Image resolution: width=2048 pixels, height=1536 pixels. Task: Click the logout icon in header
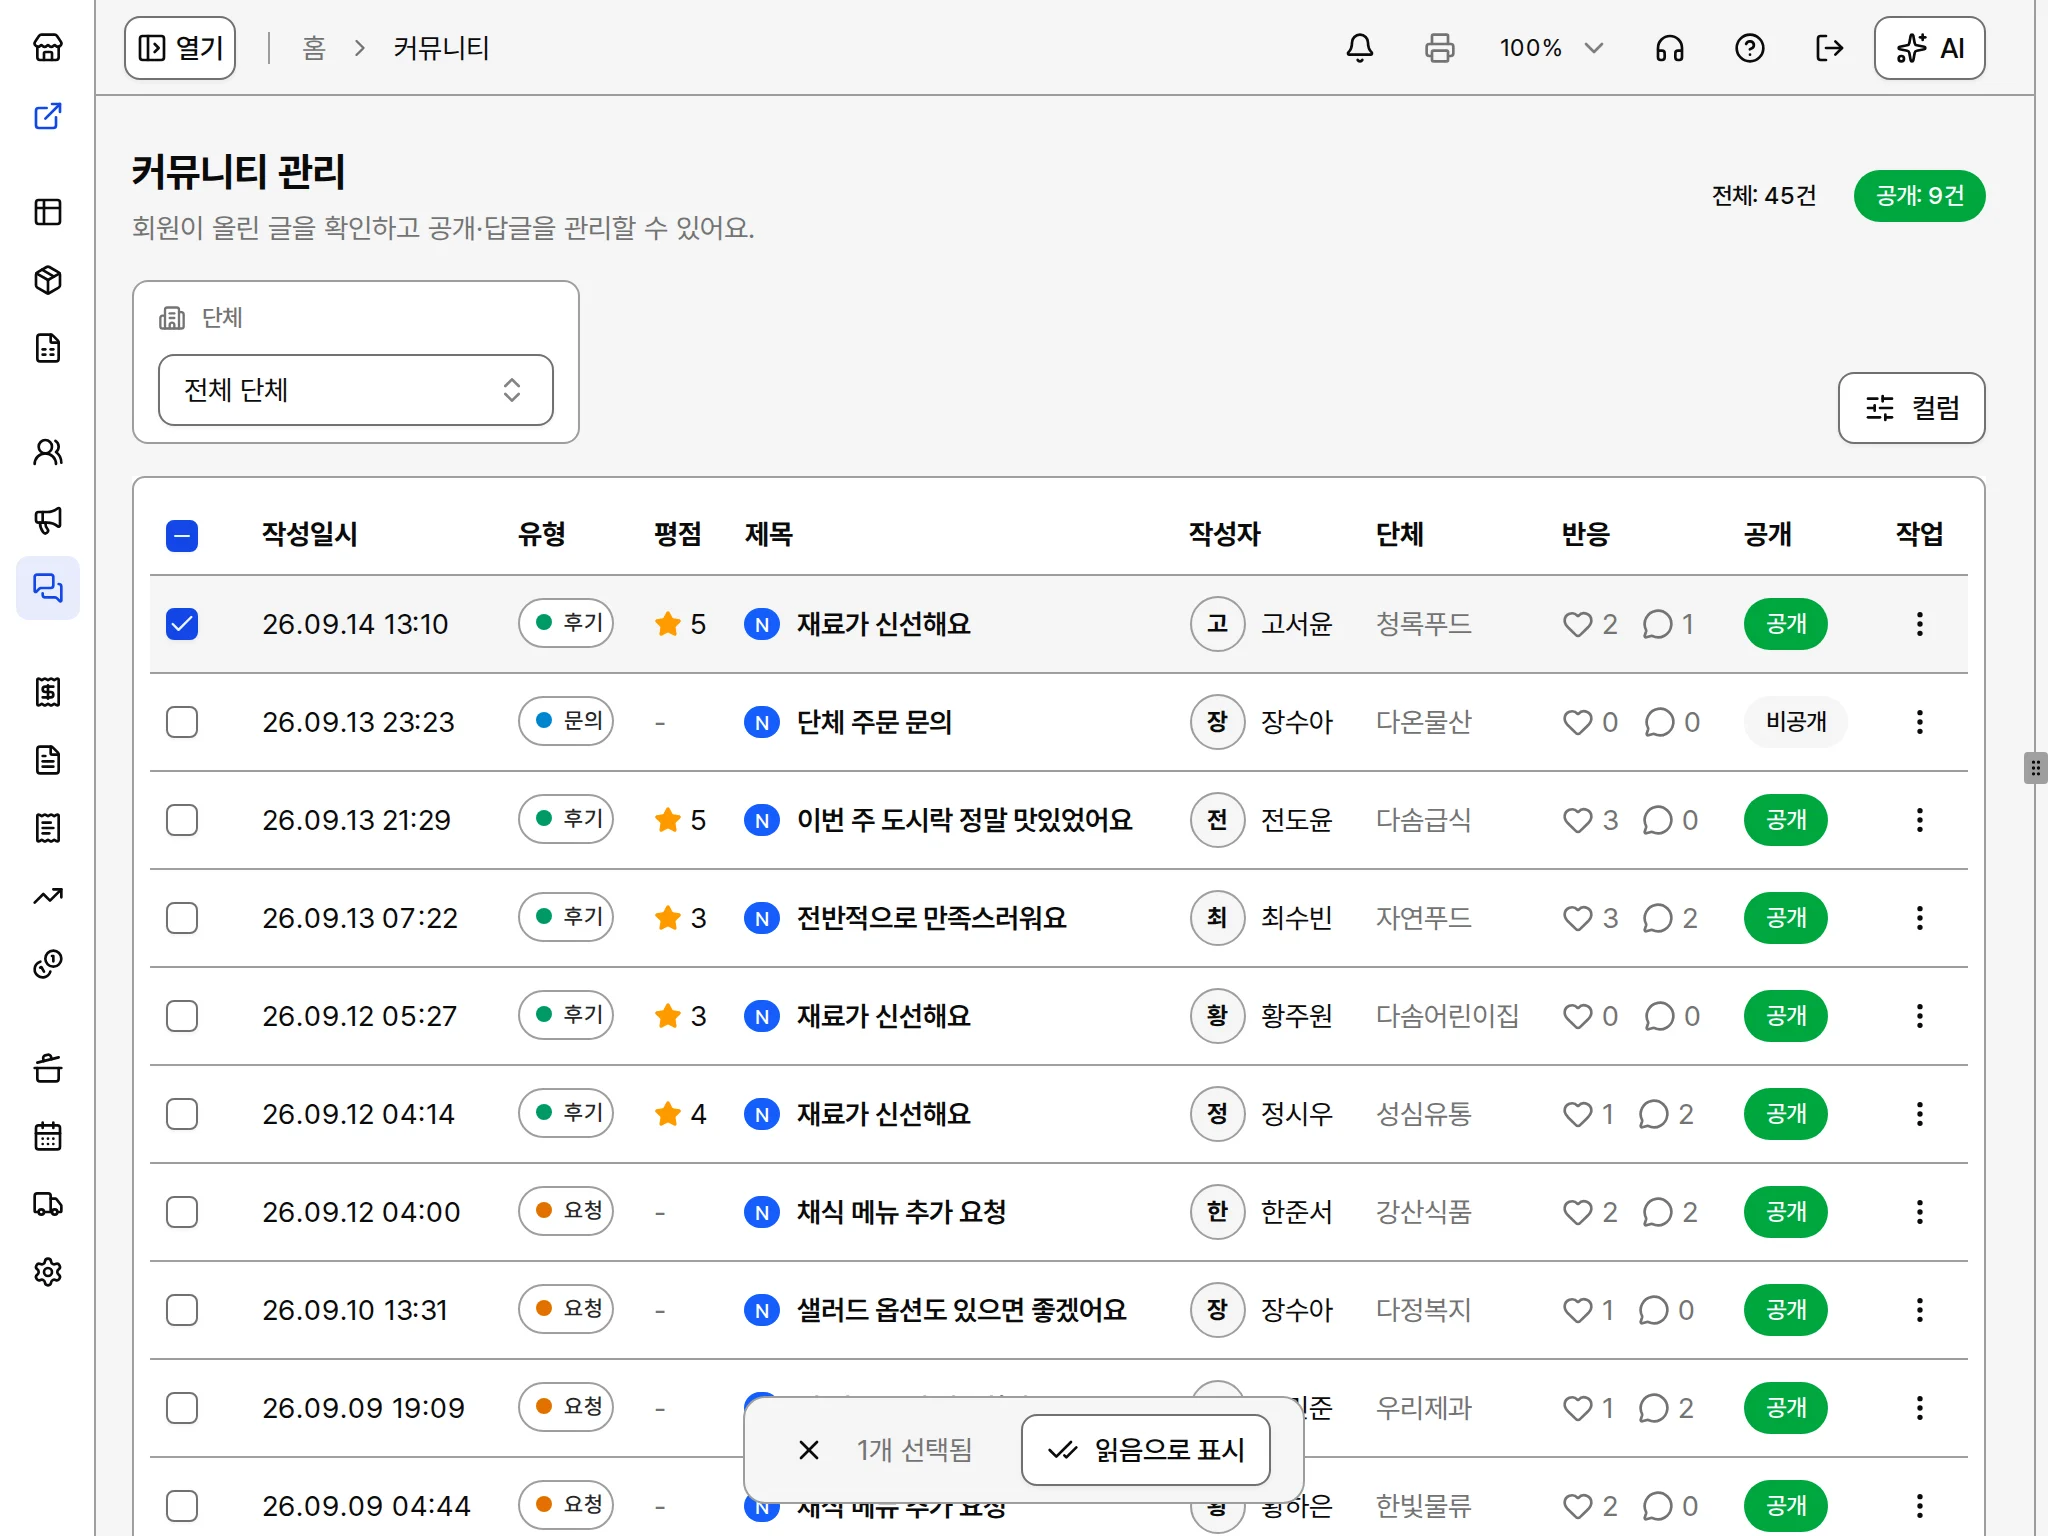[x=1829, y=48]
